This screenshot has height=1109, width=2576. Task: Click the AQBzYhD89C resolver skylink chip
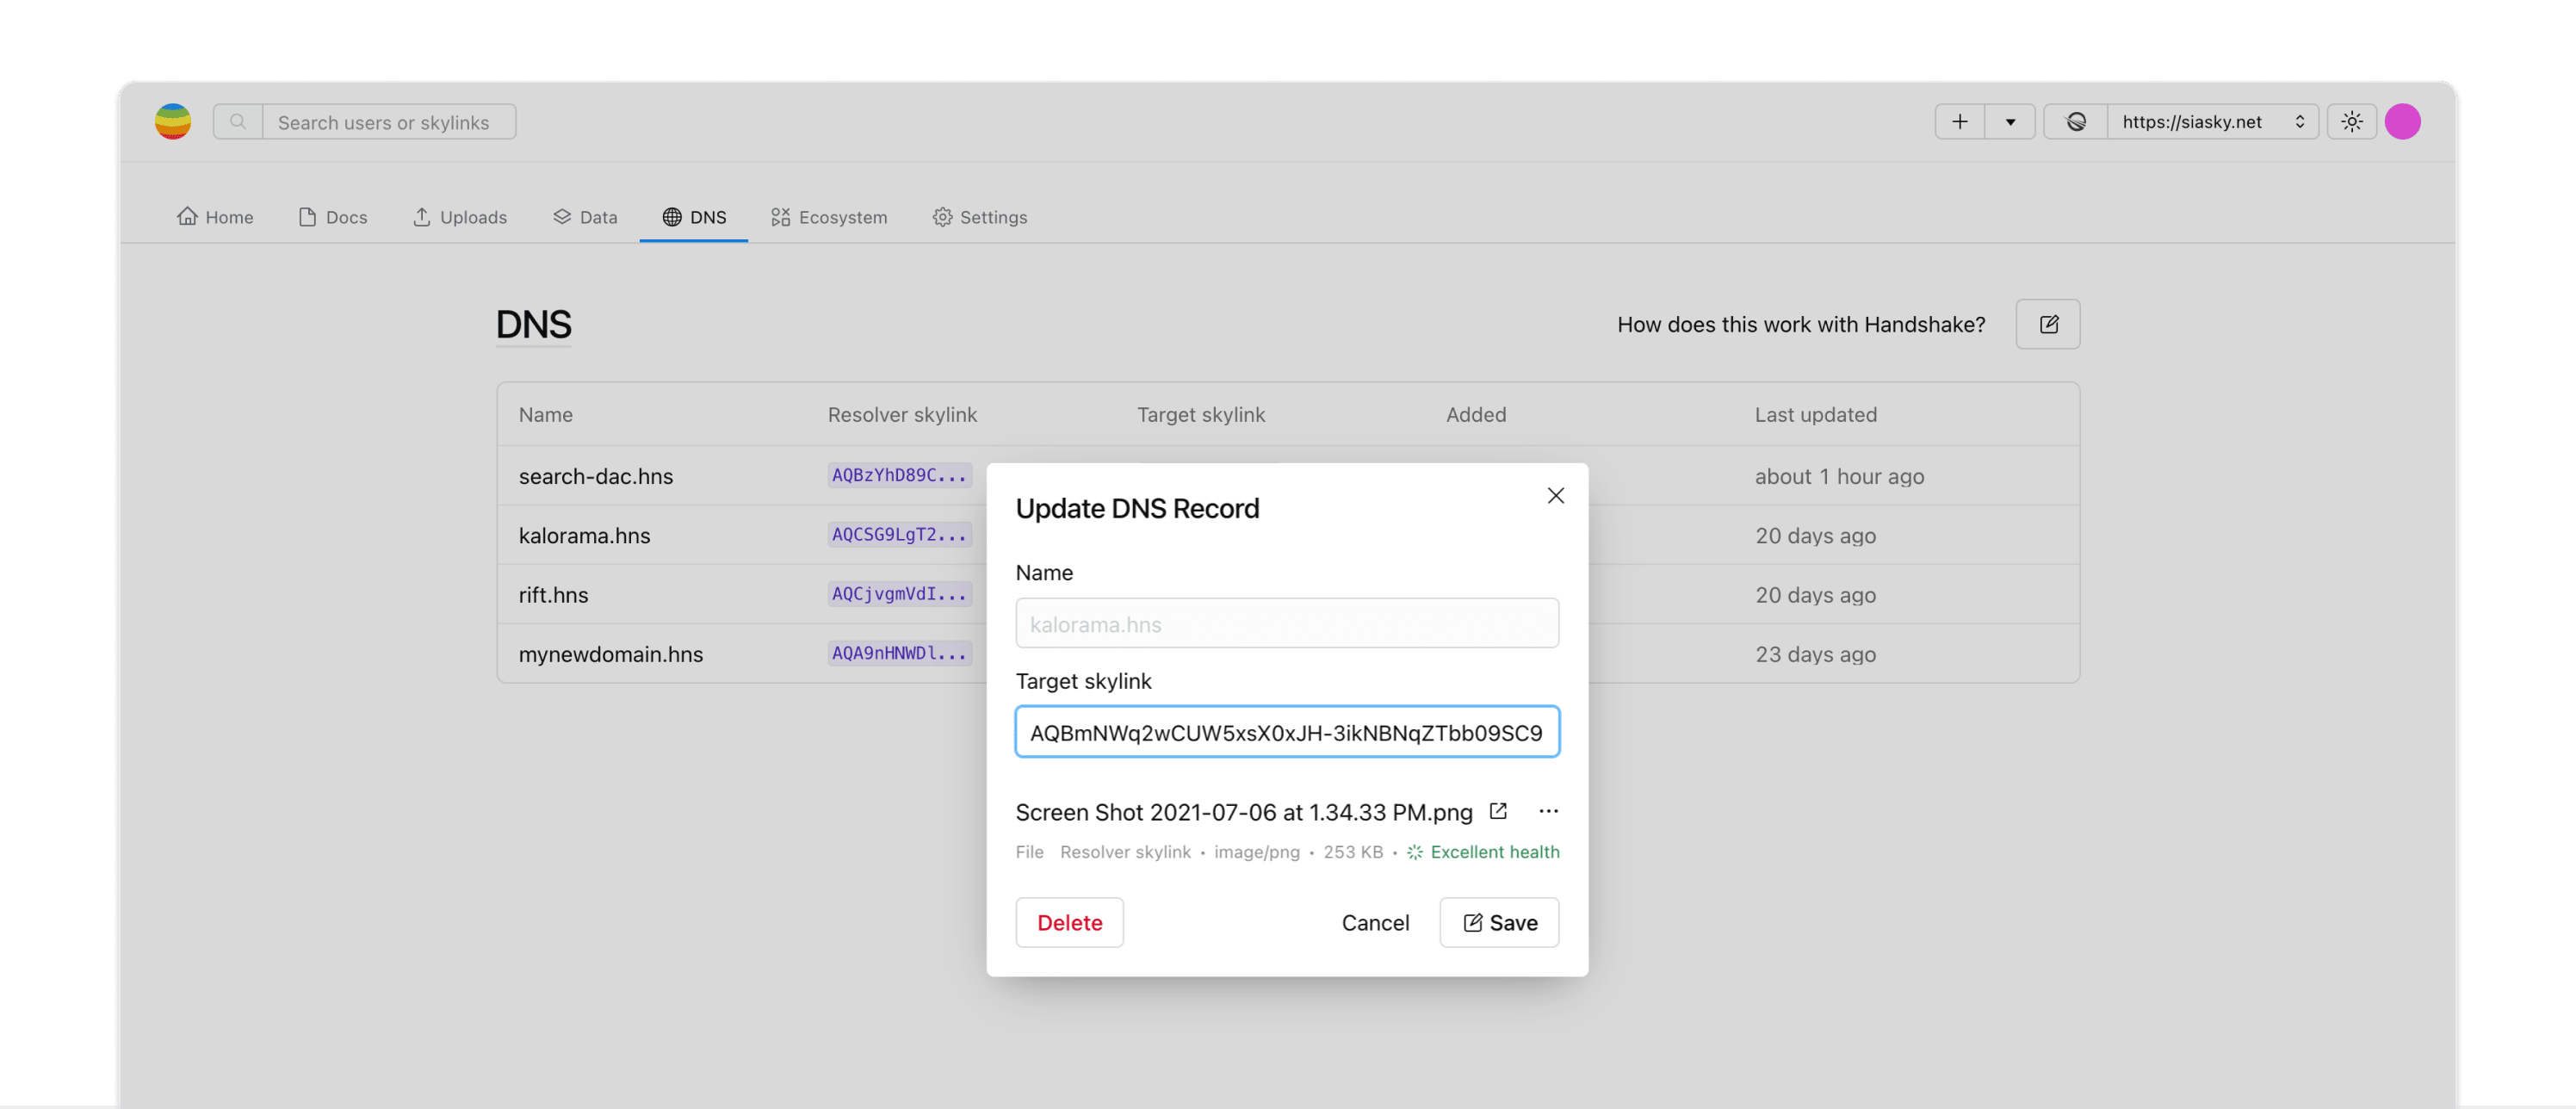pyautogui.click(x=899, y=475)
